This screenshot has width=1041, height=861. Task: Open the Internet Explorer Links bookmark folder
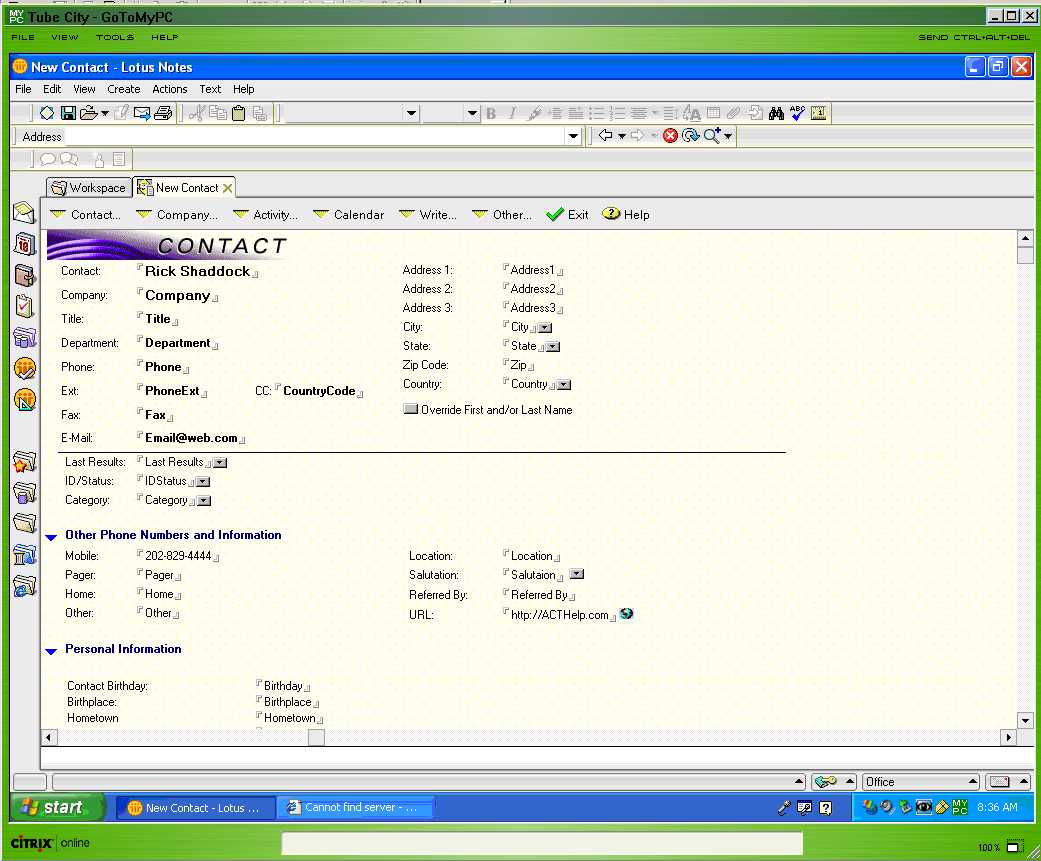click(x=24, y=586)
